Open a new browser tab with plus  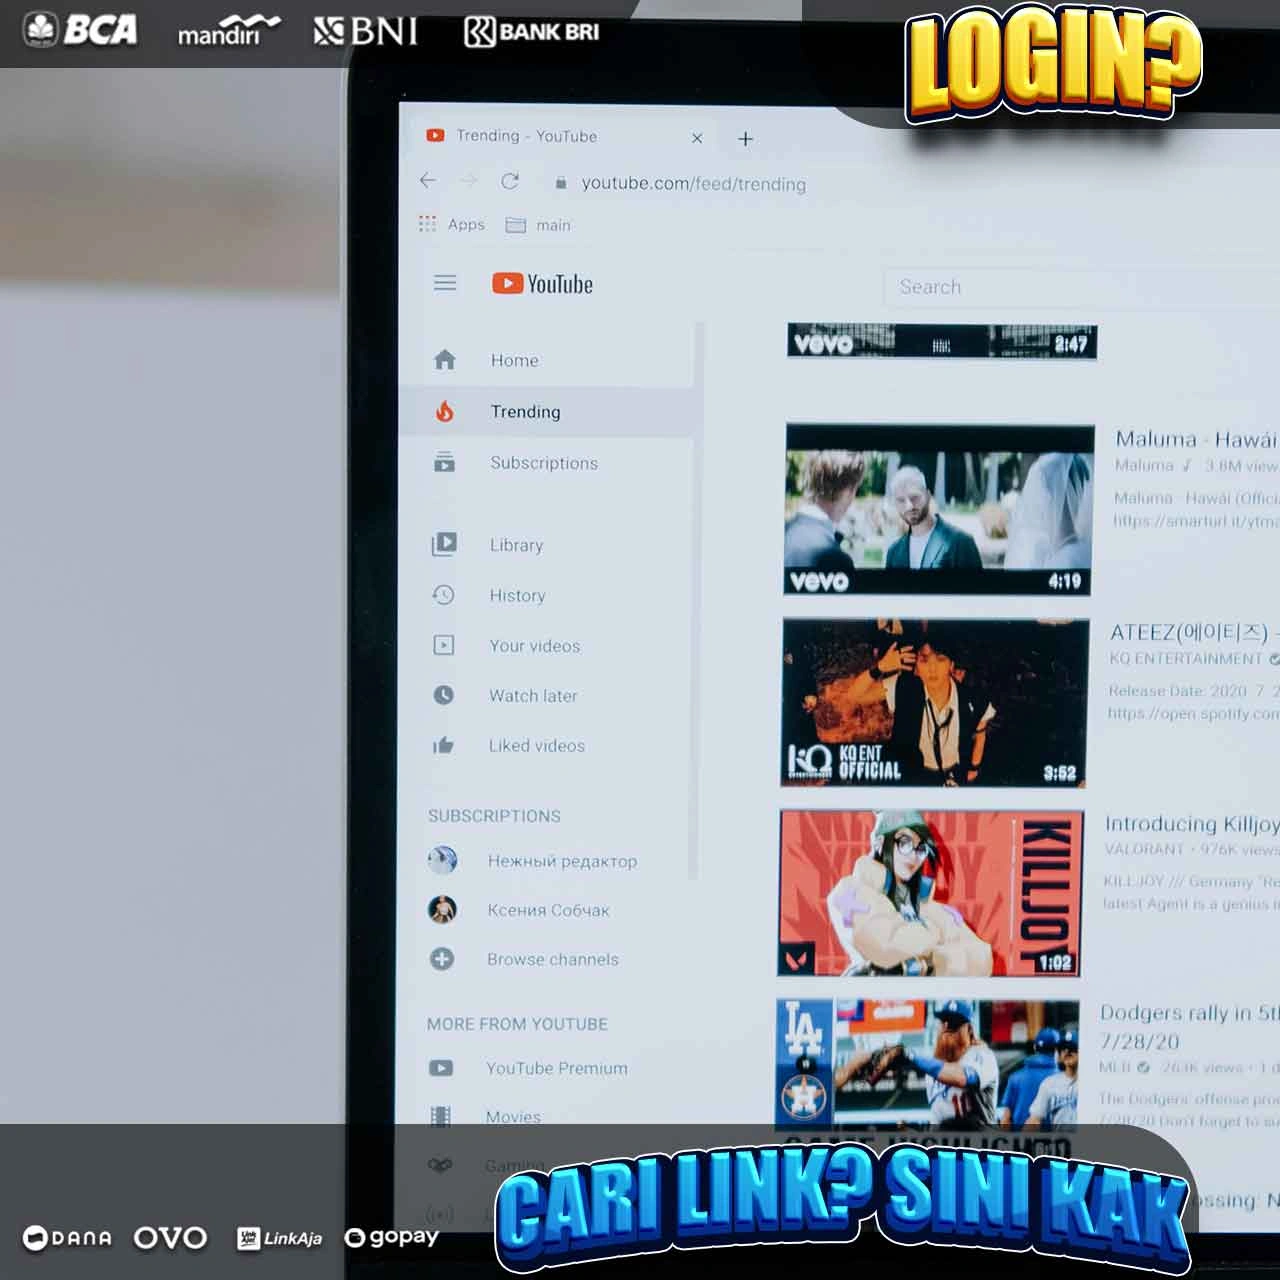coord(745,139)
